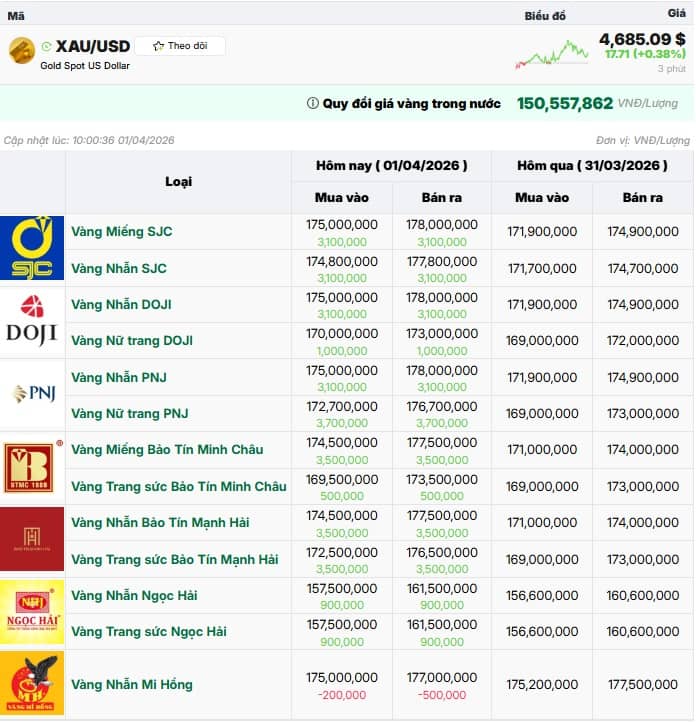Viewport: 696px width, 724px height.
Task: Open Vàng Nhẫn Bảo Tín Mạnh Hải link
Action: (x=160, y=523)
